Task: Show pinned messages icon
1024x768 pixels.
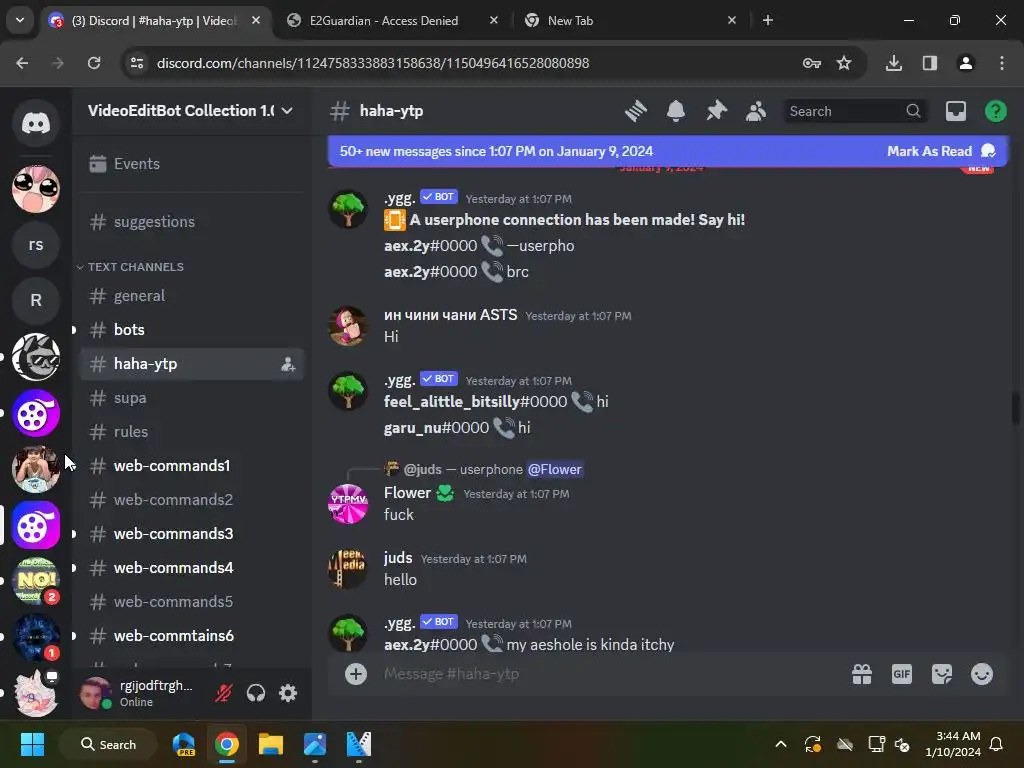Action: [716, 111]
